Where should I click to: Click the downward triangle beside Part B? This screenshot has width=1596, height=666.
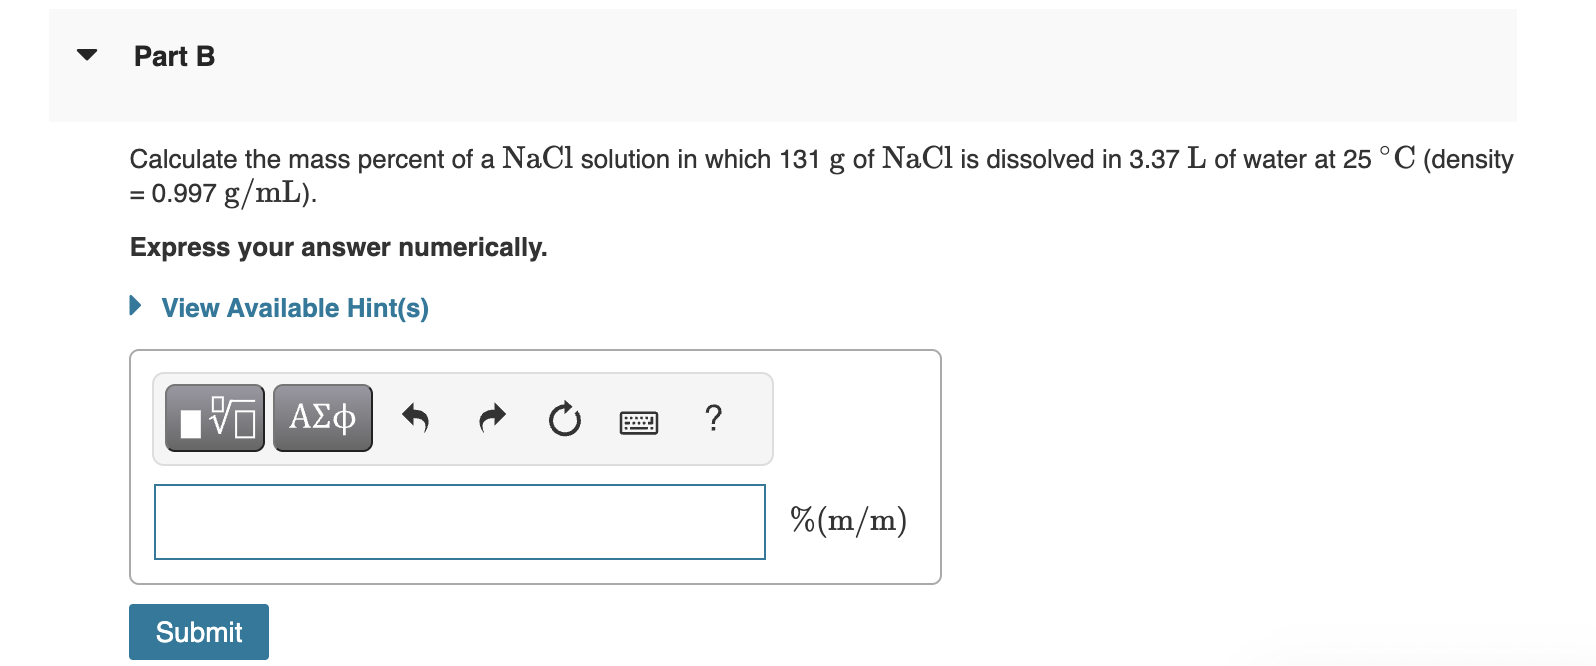[x=86, y=55]
